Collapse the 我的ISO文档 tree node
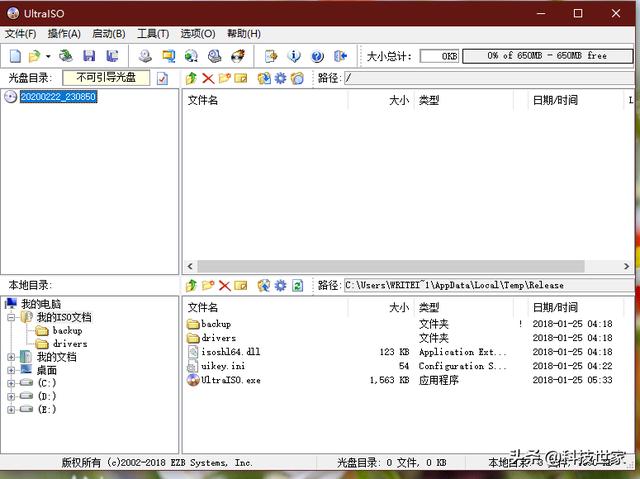 pos(11,317)
